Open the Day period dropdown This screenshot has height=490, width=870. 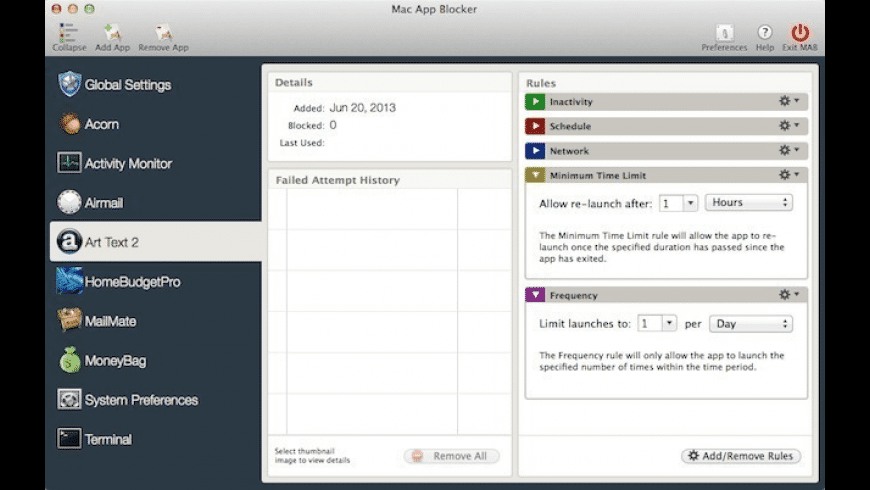[751, 324]
